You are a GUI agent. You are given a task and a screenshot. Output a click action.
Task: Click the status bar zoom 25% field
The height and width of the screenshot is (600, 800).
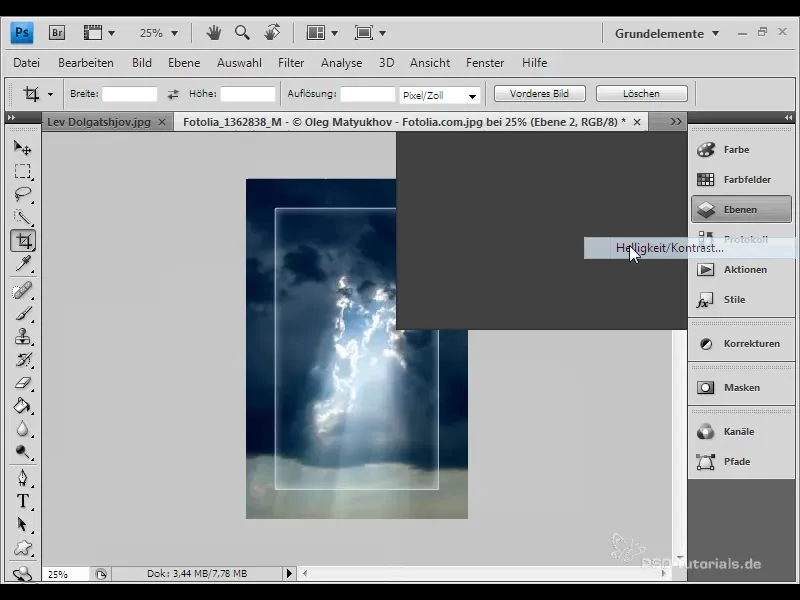(x=65, y=574)
